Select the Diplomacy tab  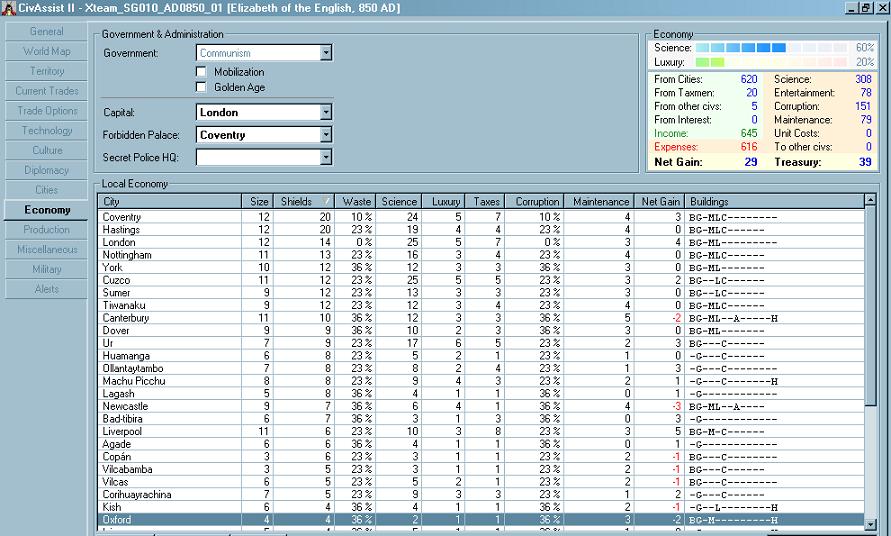coord(47,171)
